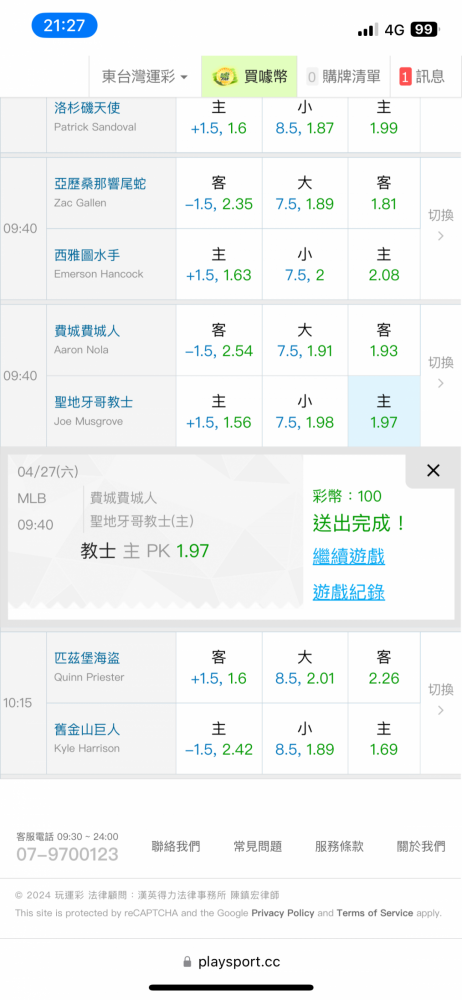Toggle 切換 for the 海盜 vs 巨人 game
This screenshot has width=462, height=1000.
pyautogui.click(x=441, y=700)
